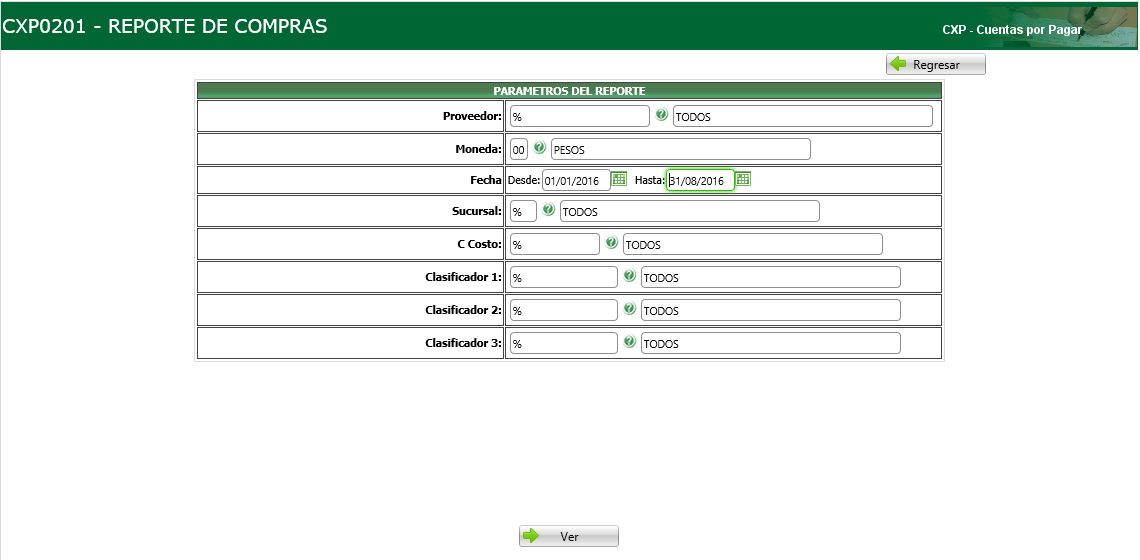
Task: Focus the Clasificador 3 code field
Action: click(563, 343)
